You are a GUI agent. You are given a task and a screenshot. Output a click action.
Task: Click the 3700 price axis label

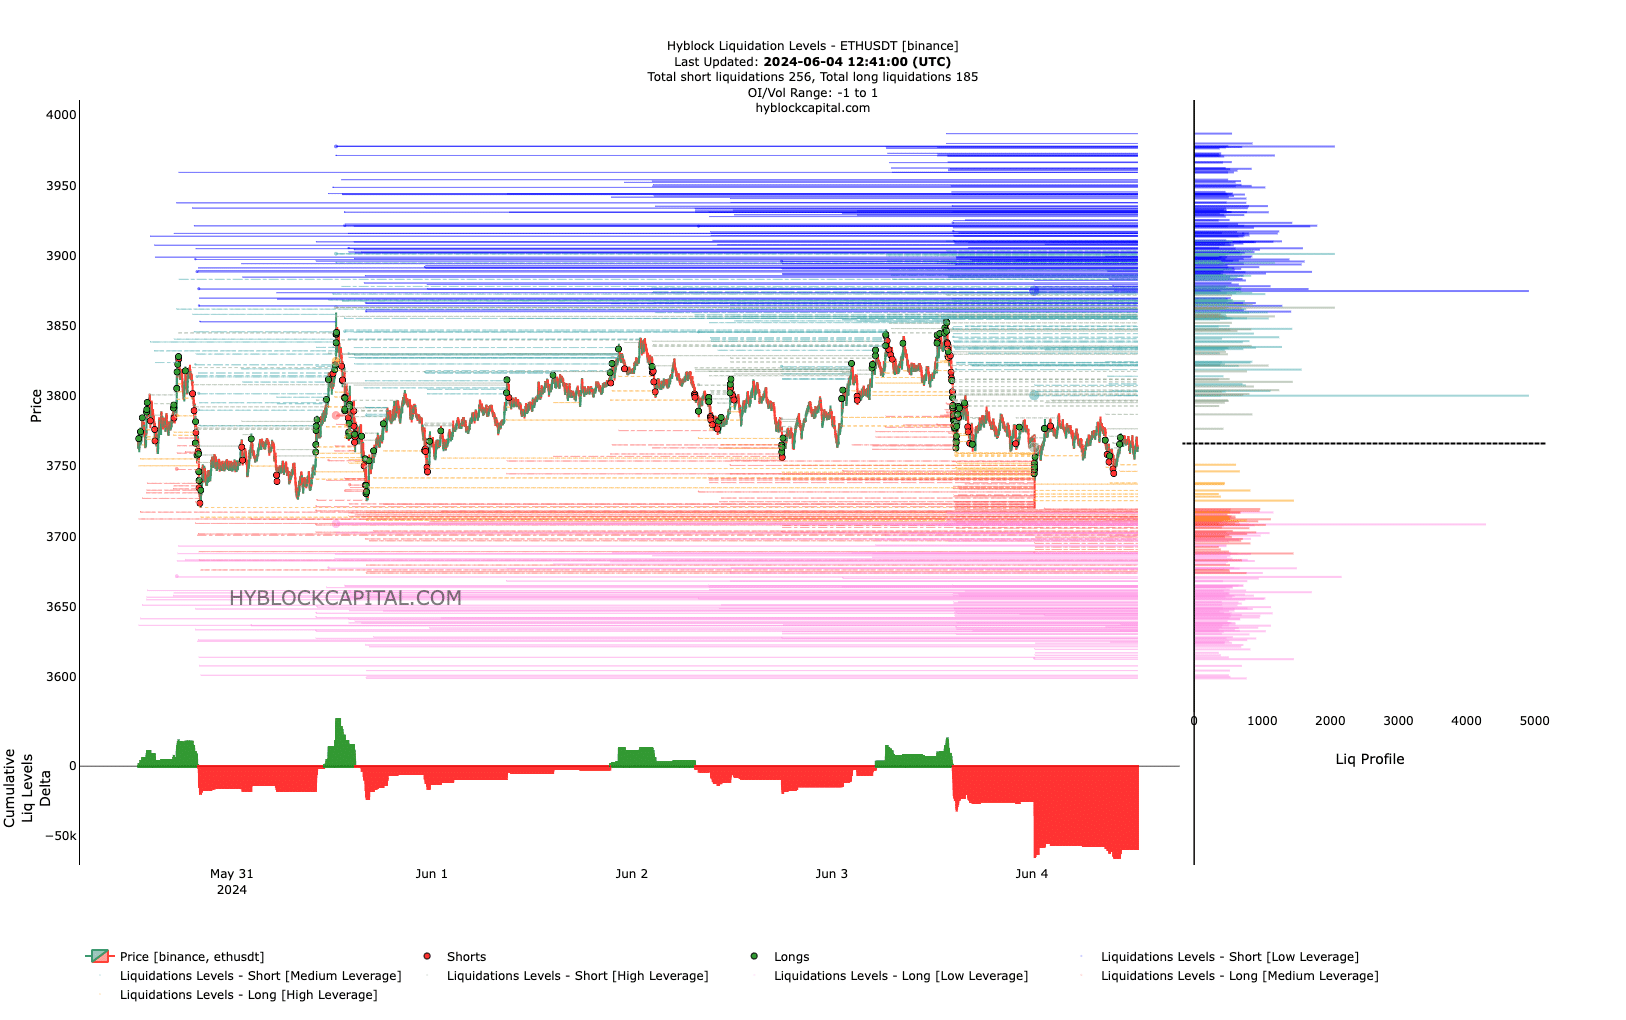[61, 537]
